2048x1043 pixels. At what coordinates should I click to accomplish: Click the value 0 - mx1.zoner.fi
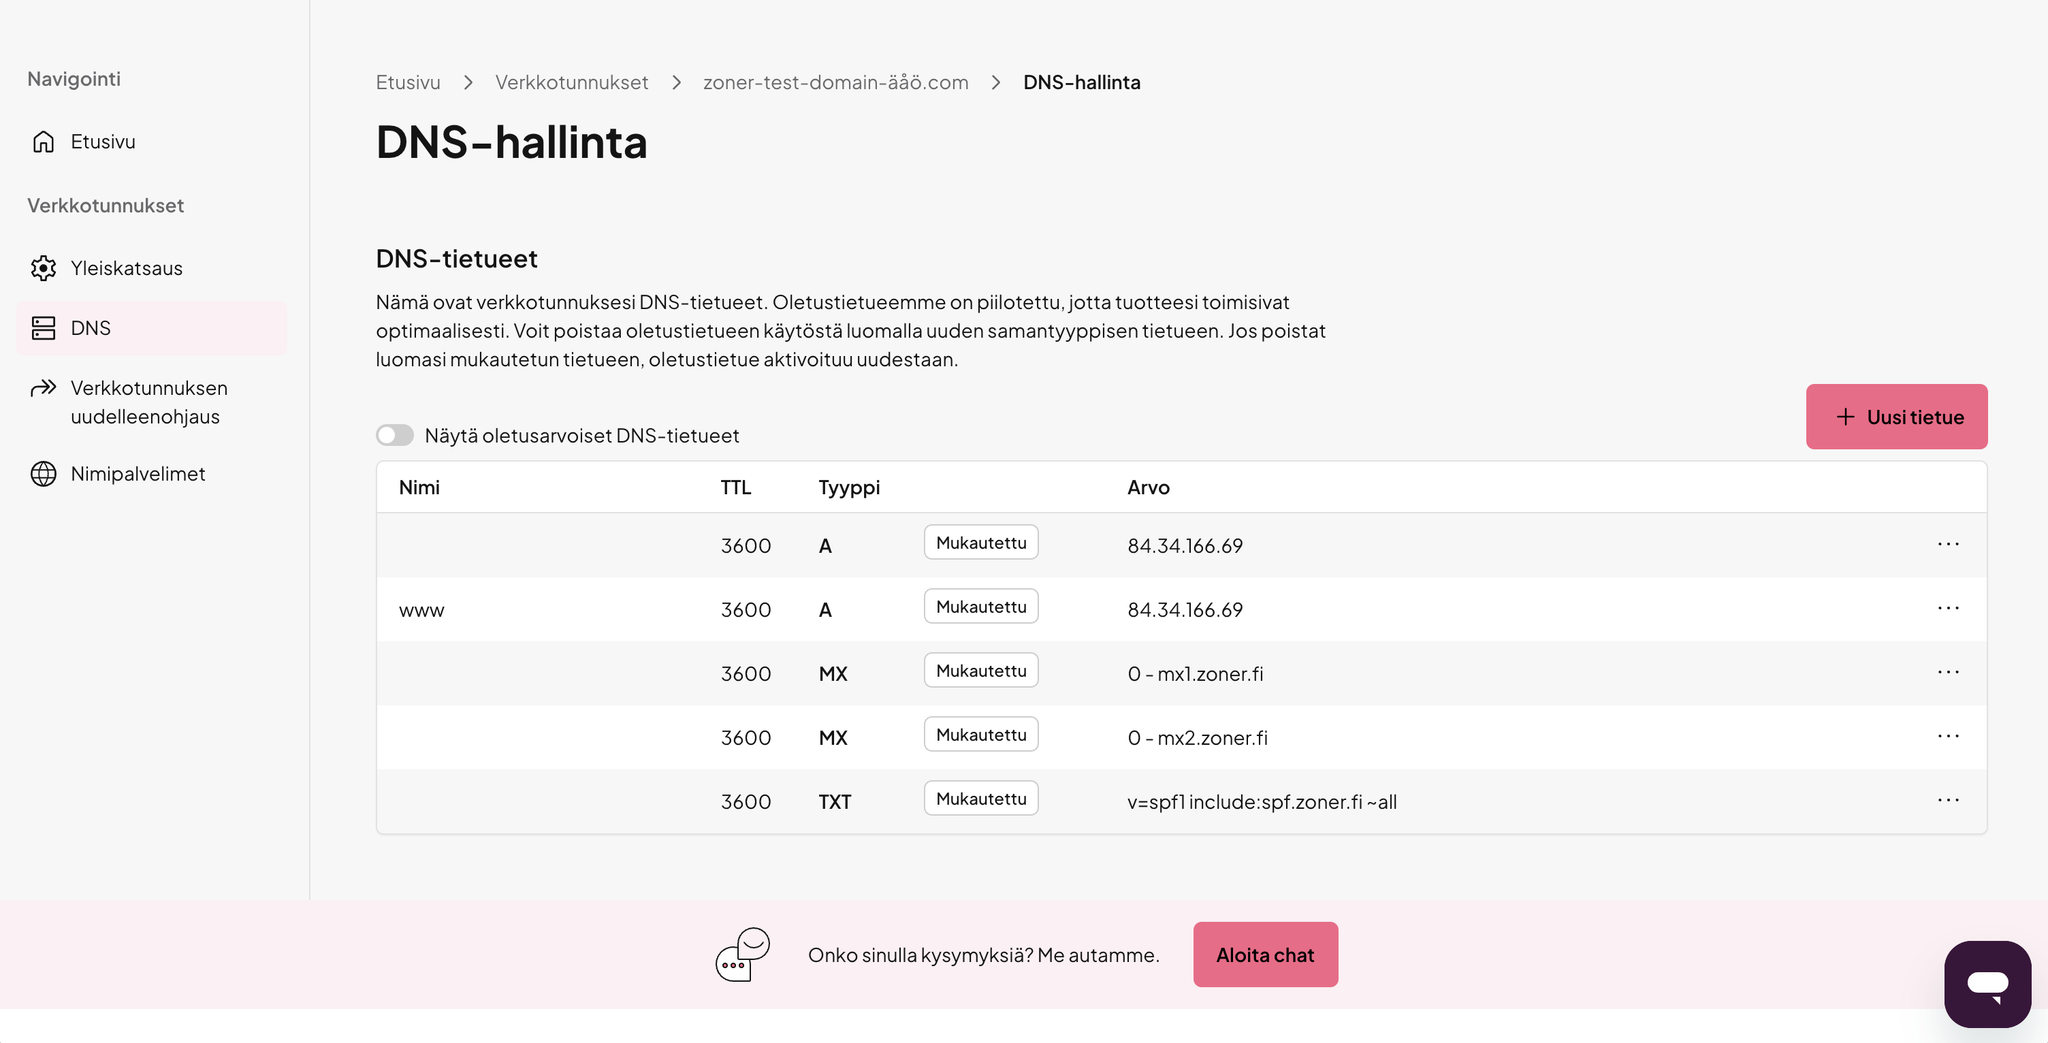tap(1195, 674)
